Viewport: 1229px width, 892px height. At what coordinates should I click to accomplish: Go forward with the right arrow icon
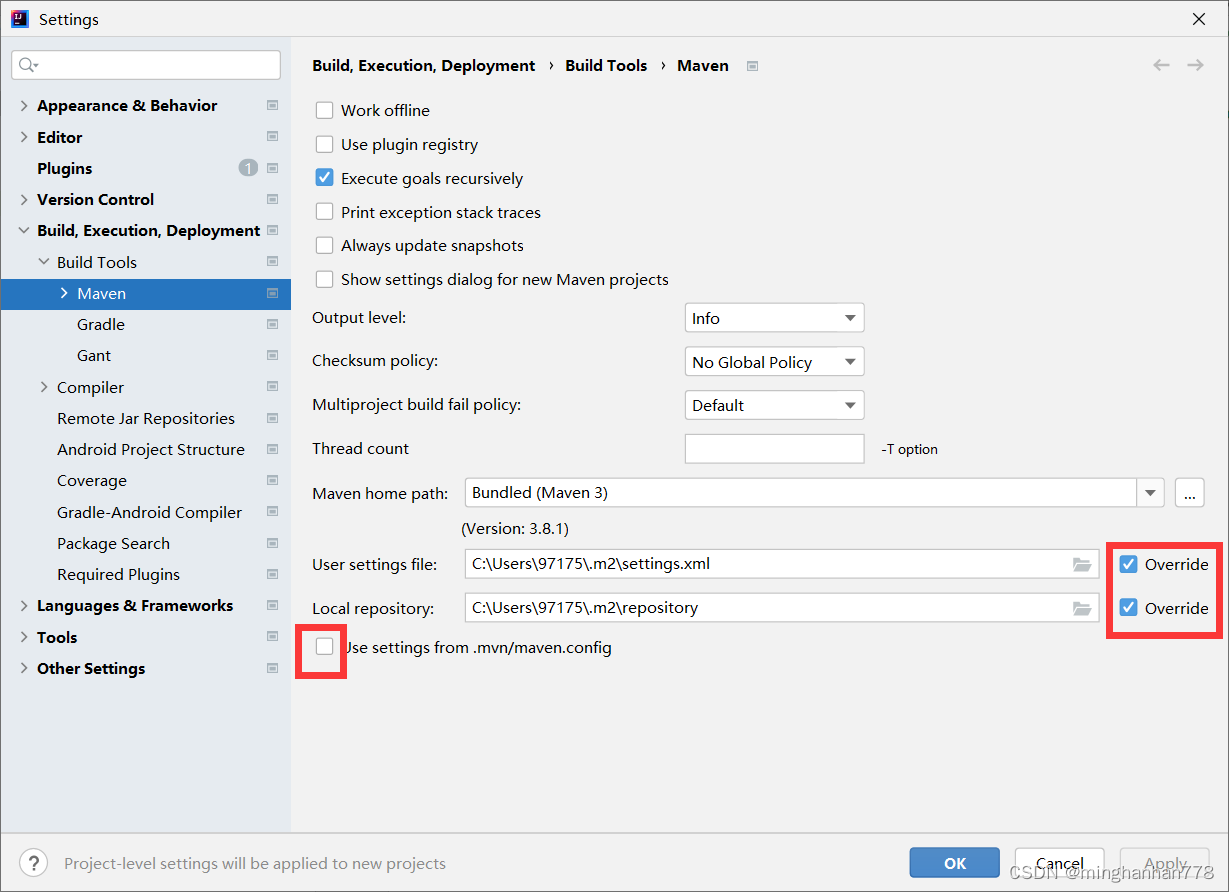pyautogui.click(x=1195, y=65)
